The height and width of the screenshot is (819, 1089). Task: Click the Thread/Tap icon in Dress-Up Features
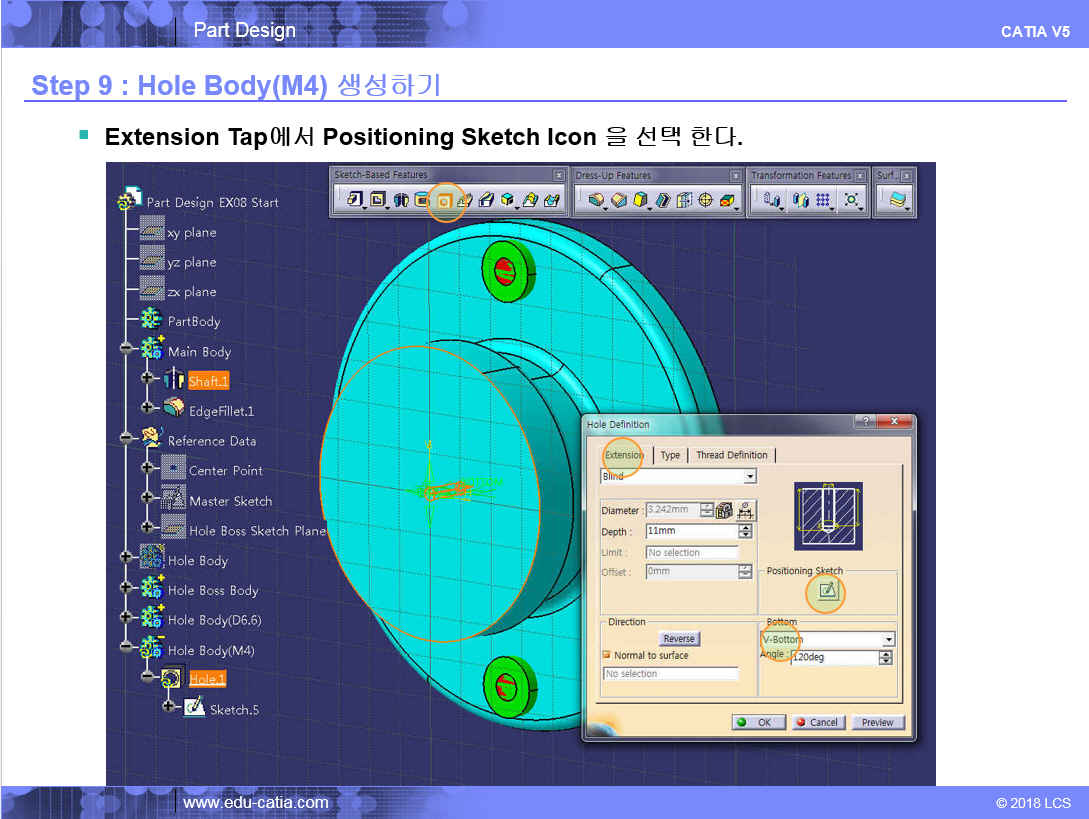[x=706, y=201]
